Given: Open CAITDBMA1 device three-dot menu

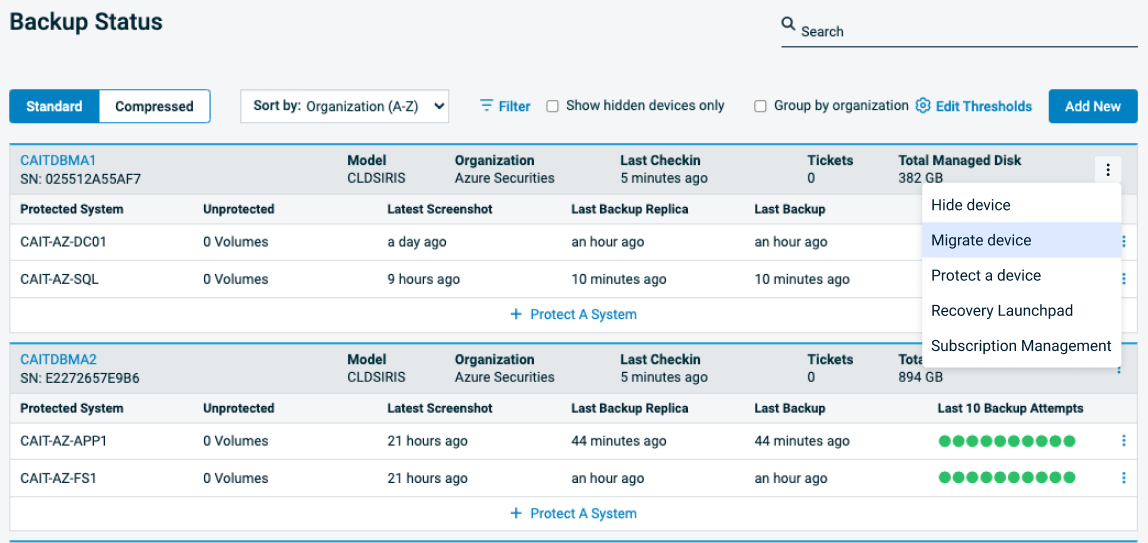Looking at the screenshot, I should click(1108, 170).
